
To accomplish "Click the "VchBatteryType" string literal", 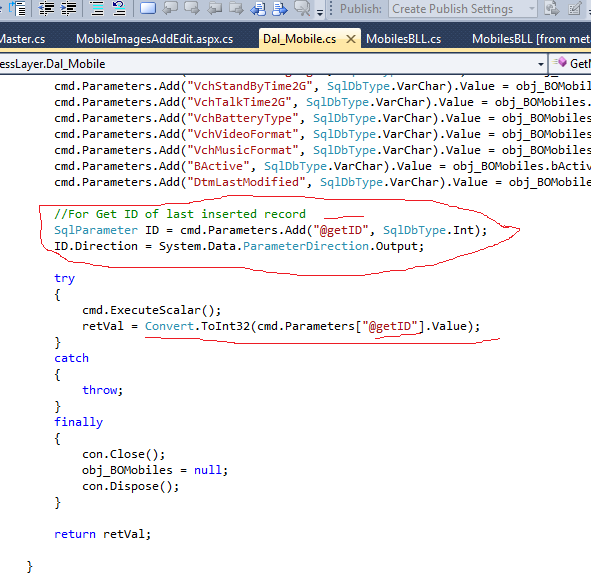I will tap(246, 118).
